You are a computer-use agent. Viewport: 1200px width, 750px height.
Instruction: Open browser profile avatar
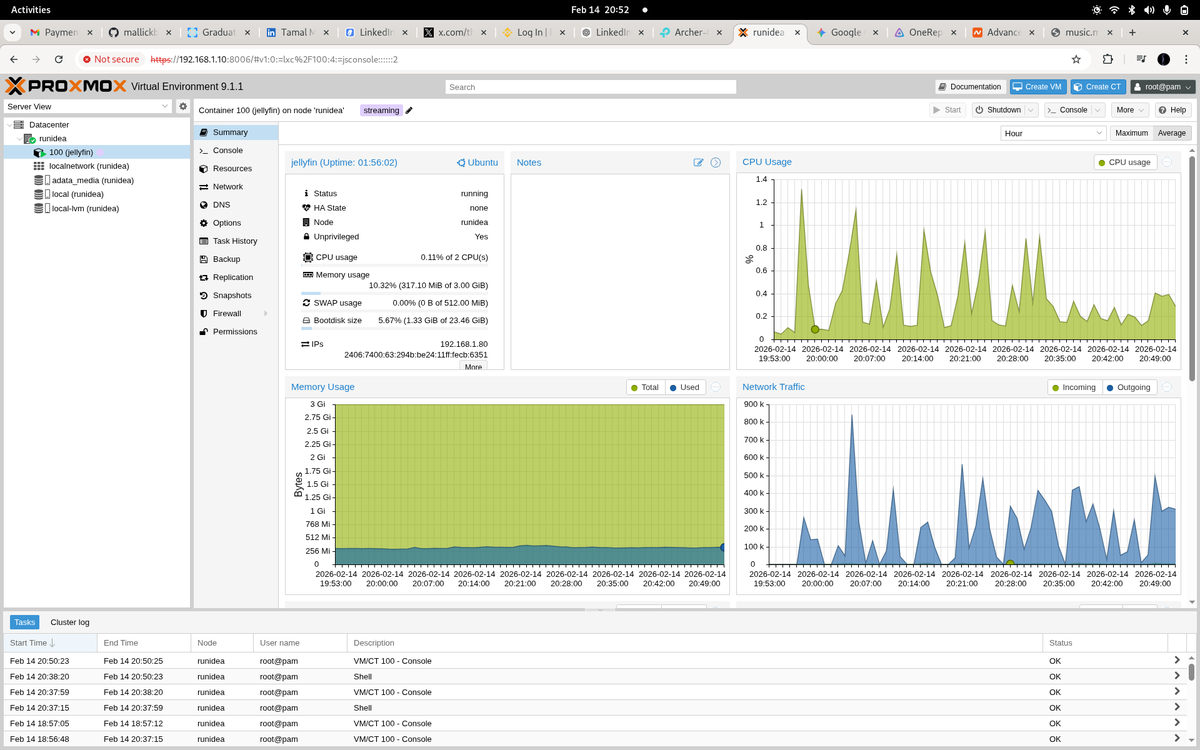1164,59
